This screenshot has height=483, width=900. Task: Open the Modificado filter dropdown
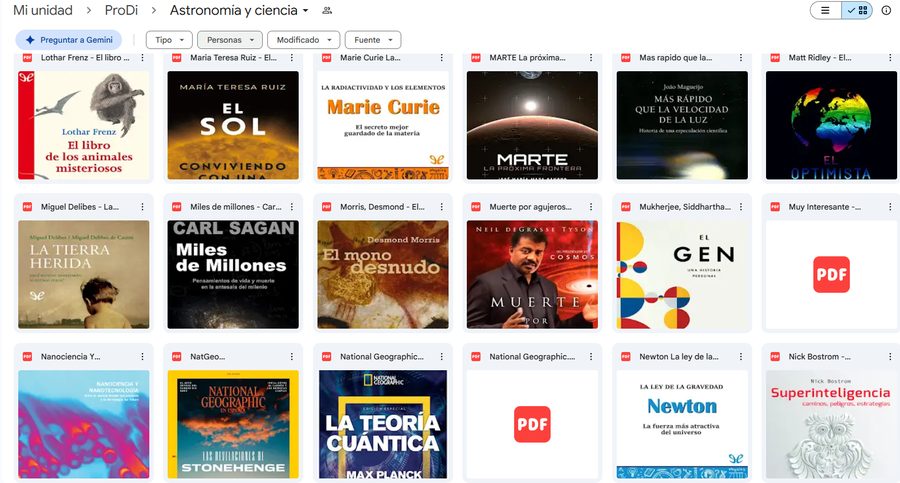pyautogui.click(x=304, y=40)
